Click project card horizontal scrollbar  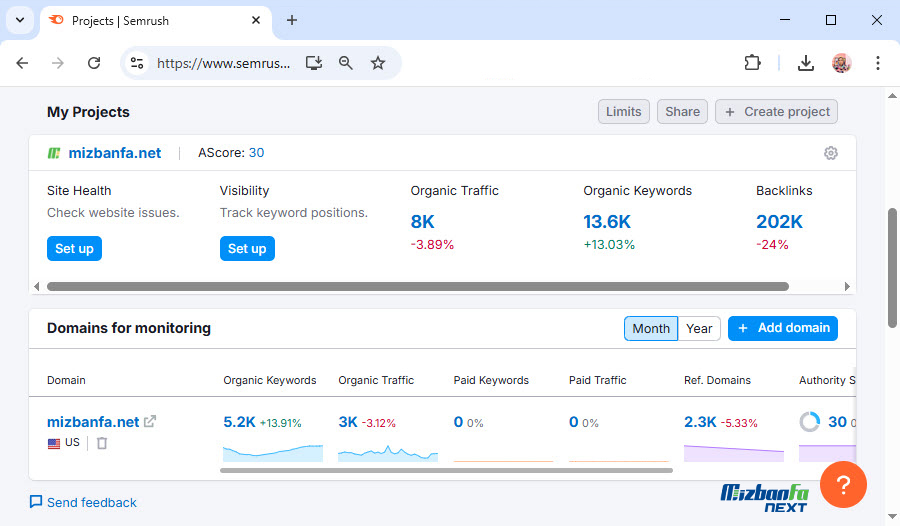[418, 287]
